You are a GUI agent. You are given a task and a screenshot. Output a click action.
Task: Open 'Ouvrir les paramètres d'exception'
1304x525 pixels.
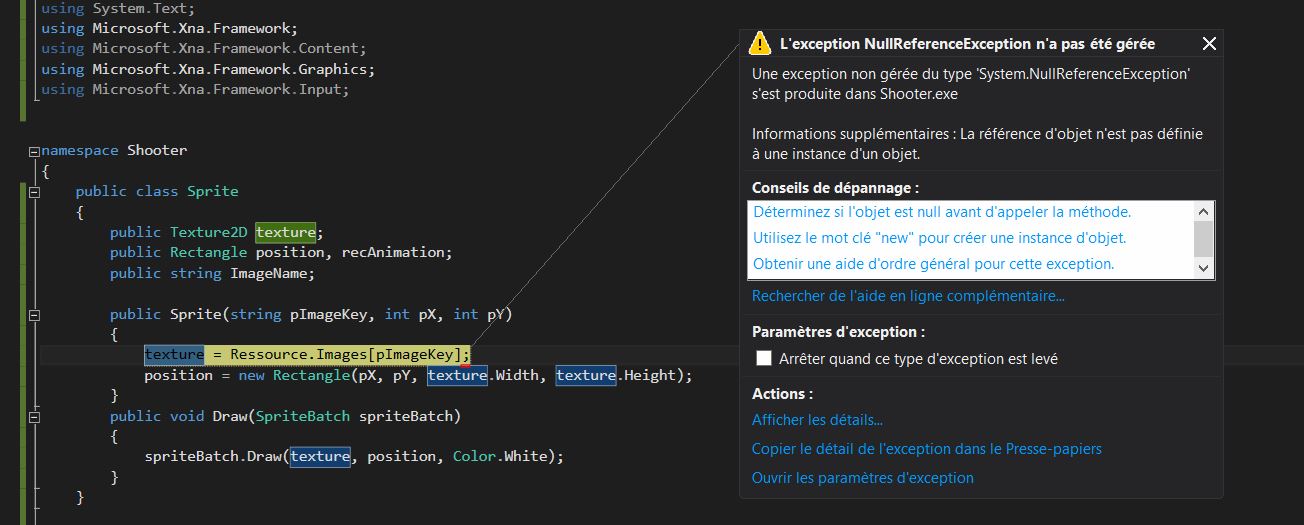coord(863,478)
